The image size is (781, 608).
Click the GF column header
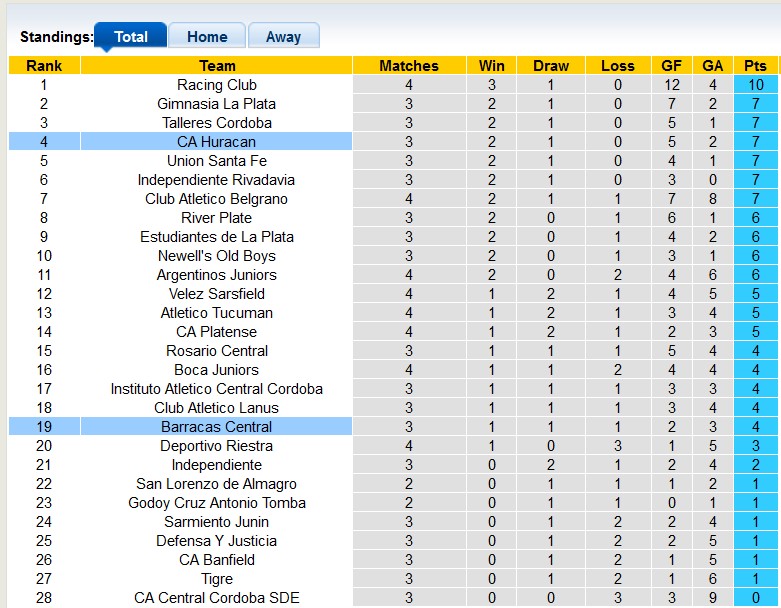tap(671, 65)
